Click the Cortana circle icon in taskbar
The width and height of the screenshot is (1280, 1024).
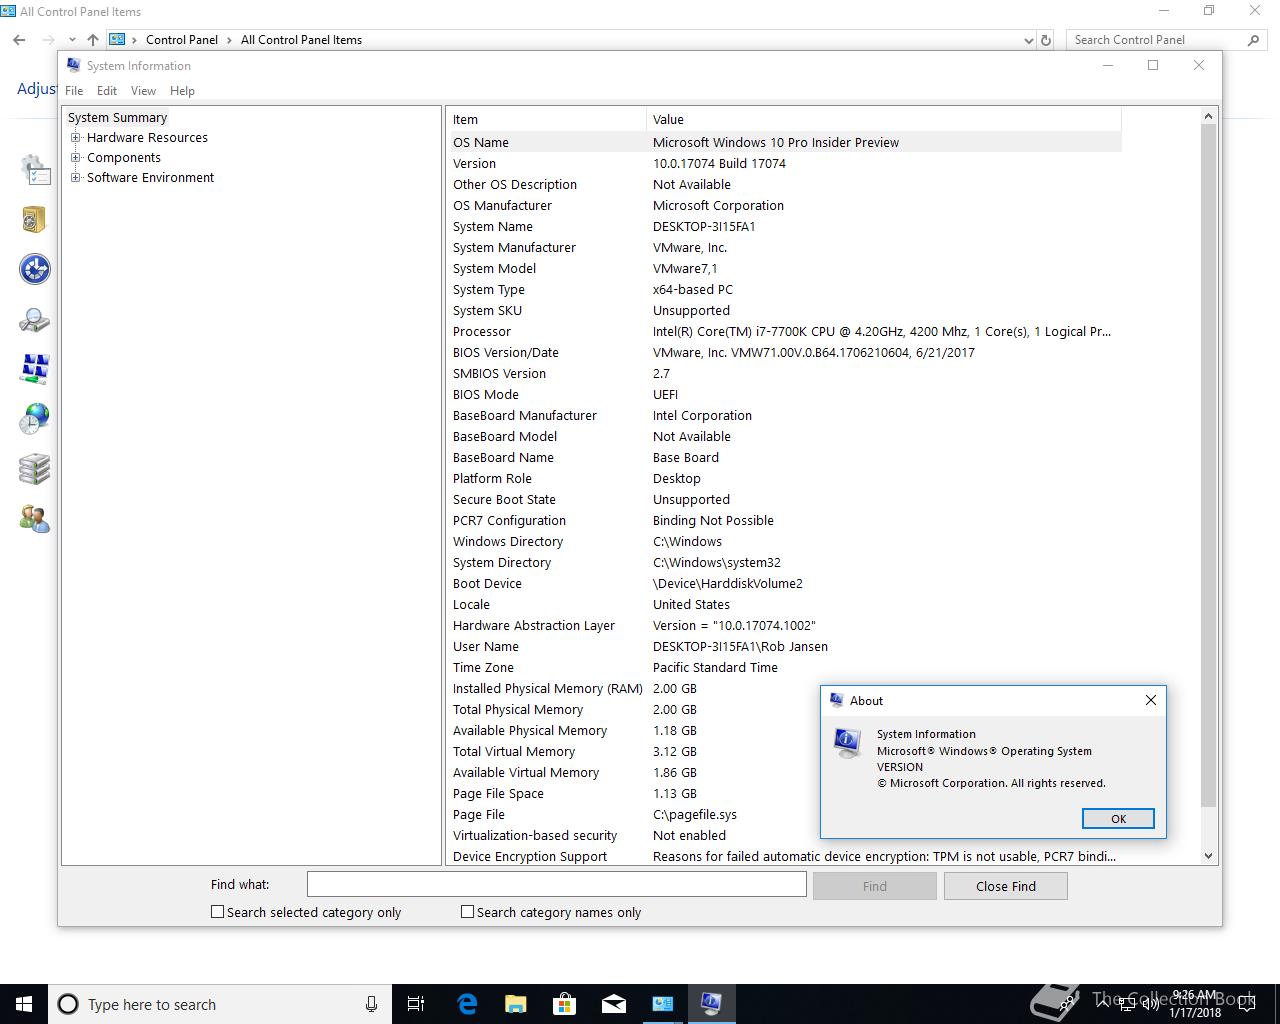click(68, 1004)
